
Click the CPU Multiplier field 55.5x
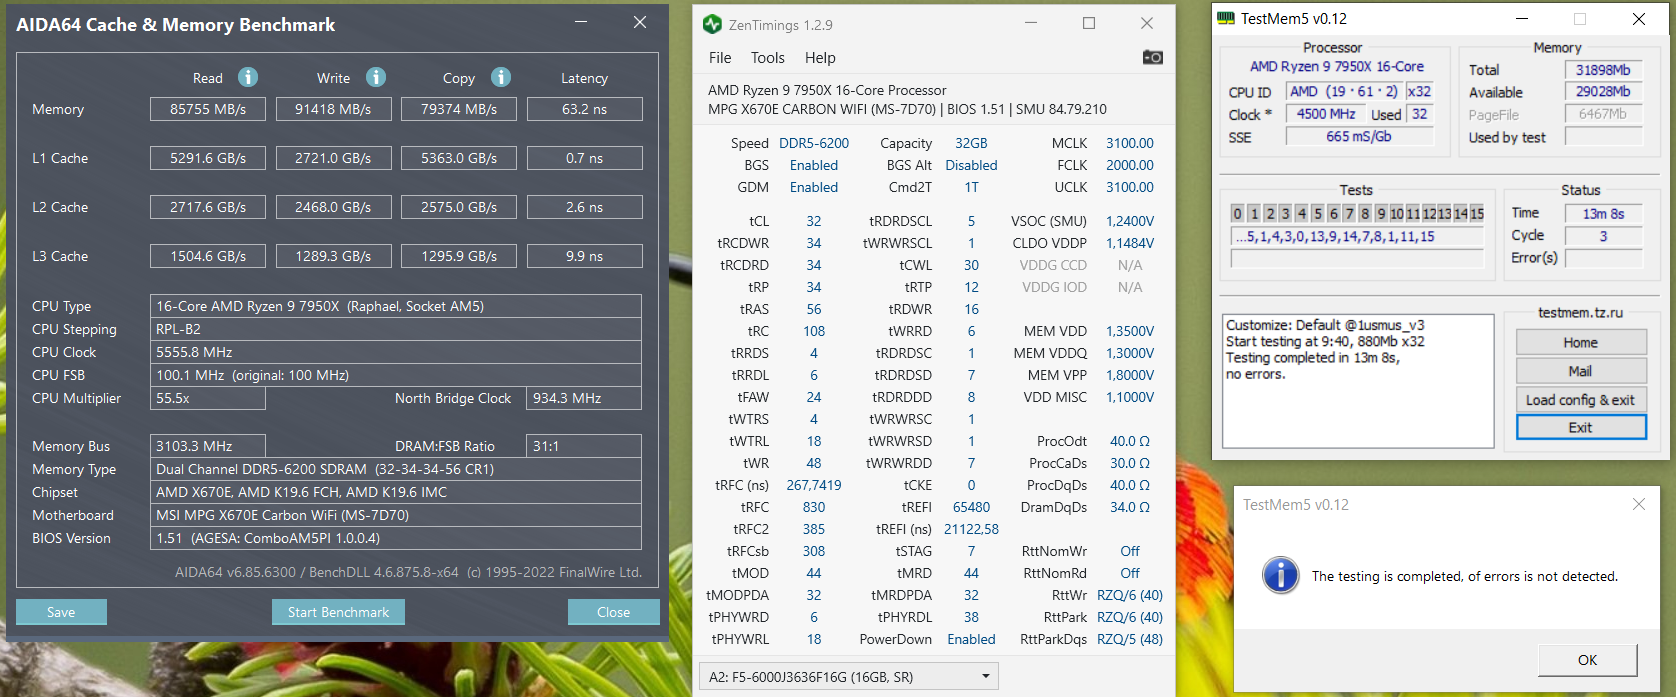[x=208, y=398]
